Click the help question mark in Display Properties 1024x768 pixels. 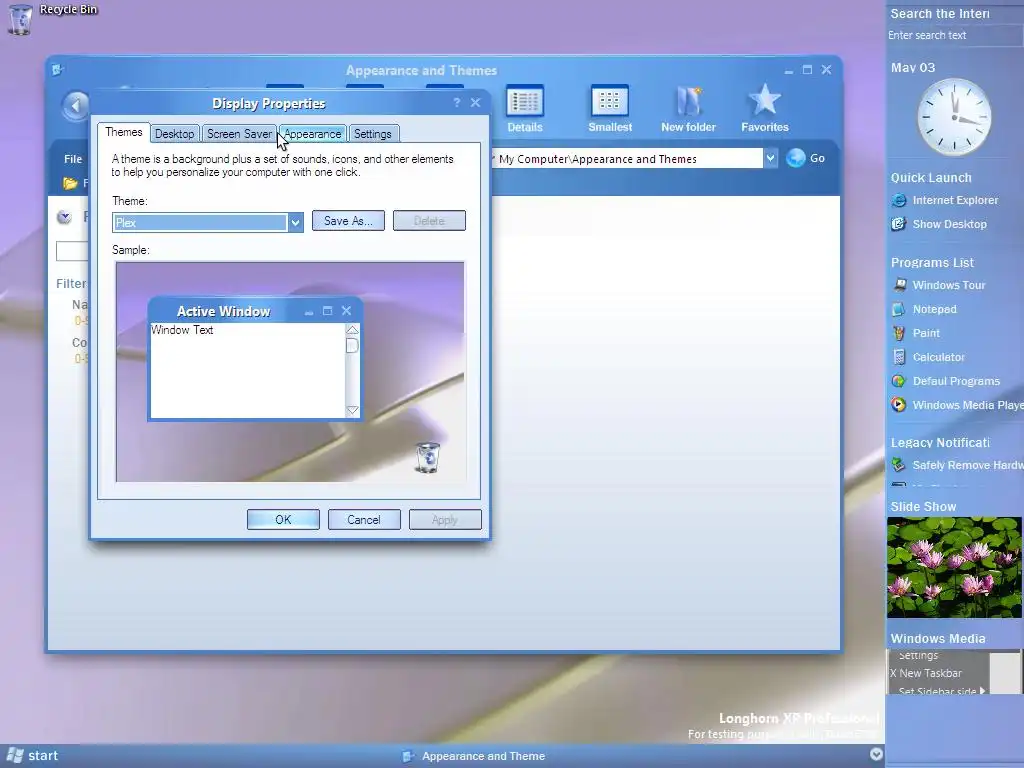pyautogui.click(x=456, y=103)
